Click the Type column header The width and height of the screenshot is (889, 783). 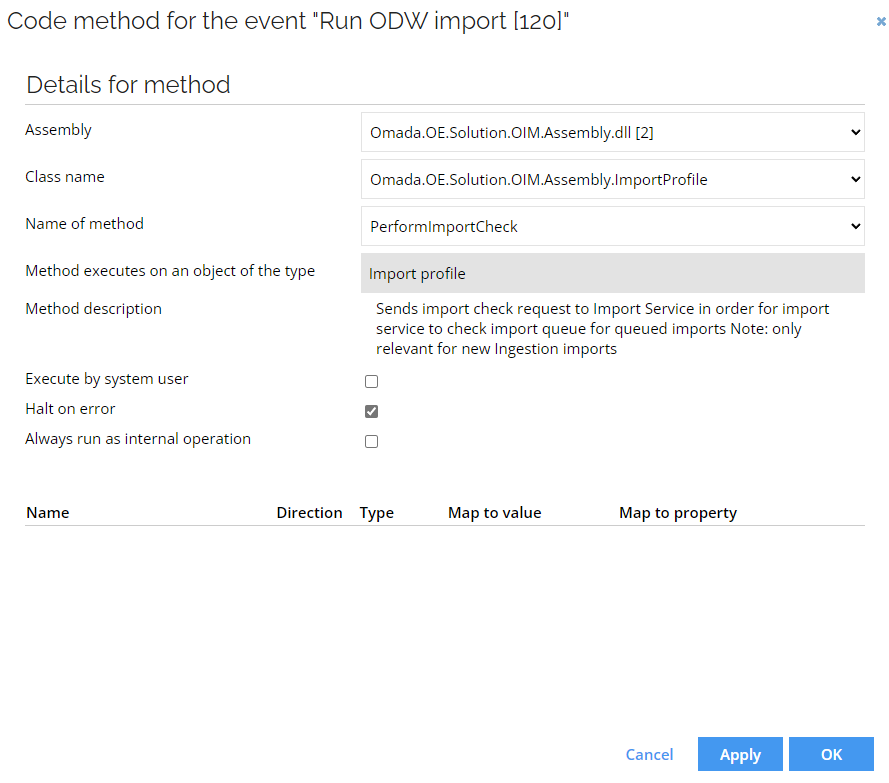tap(376, 513)
